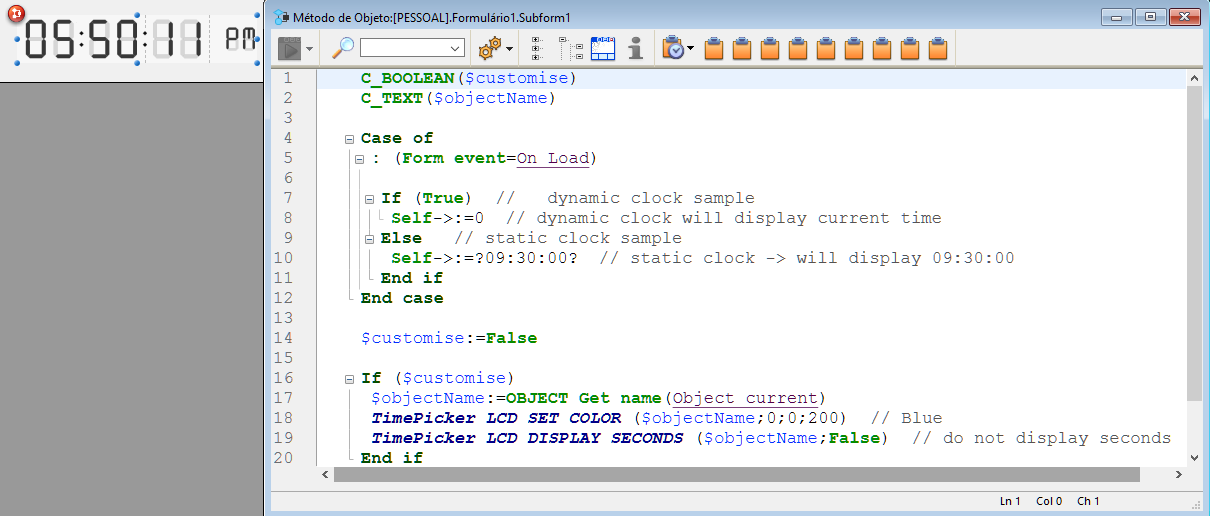Viewport: 1210px width, 516px height.
Task: Click the seventh orange clipboard icon
Action: coord(882,48)
